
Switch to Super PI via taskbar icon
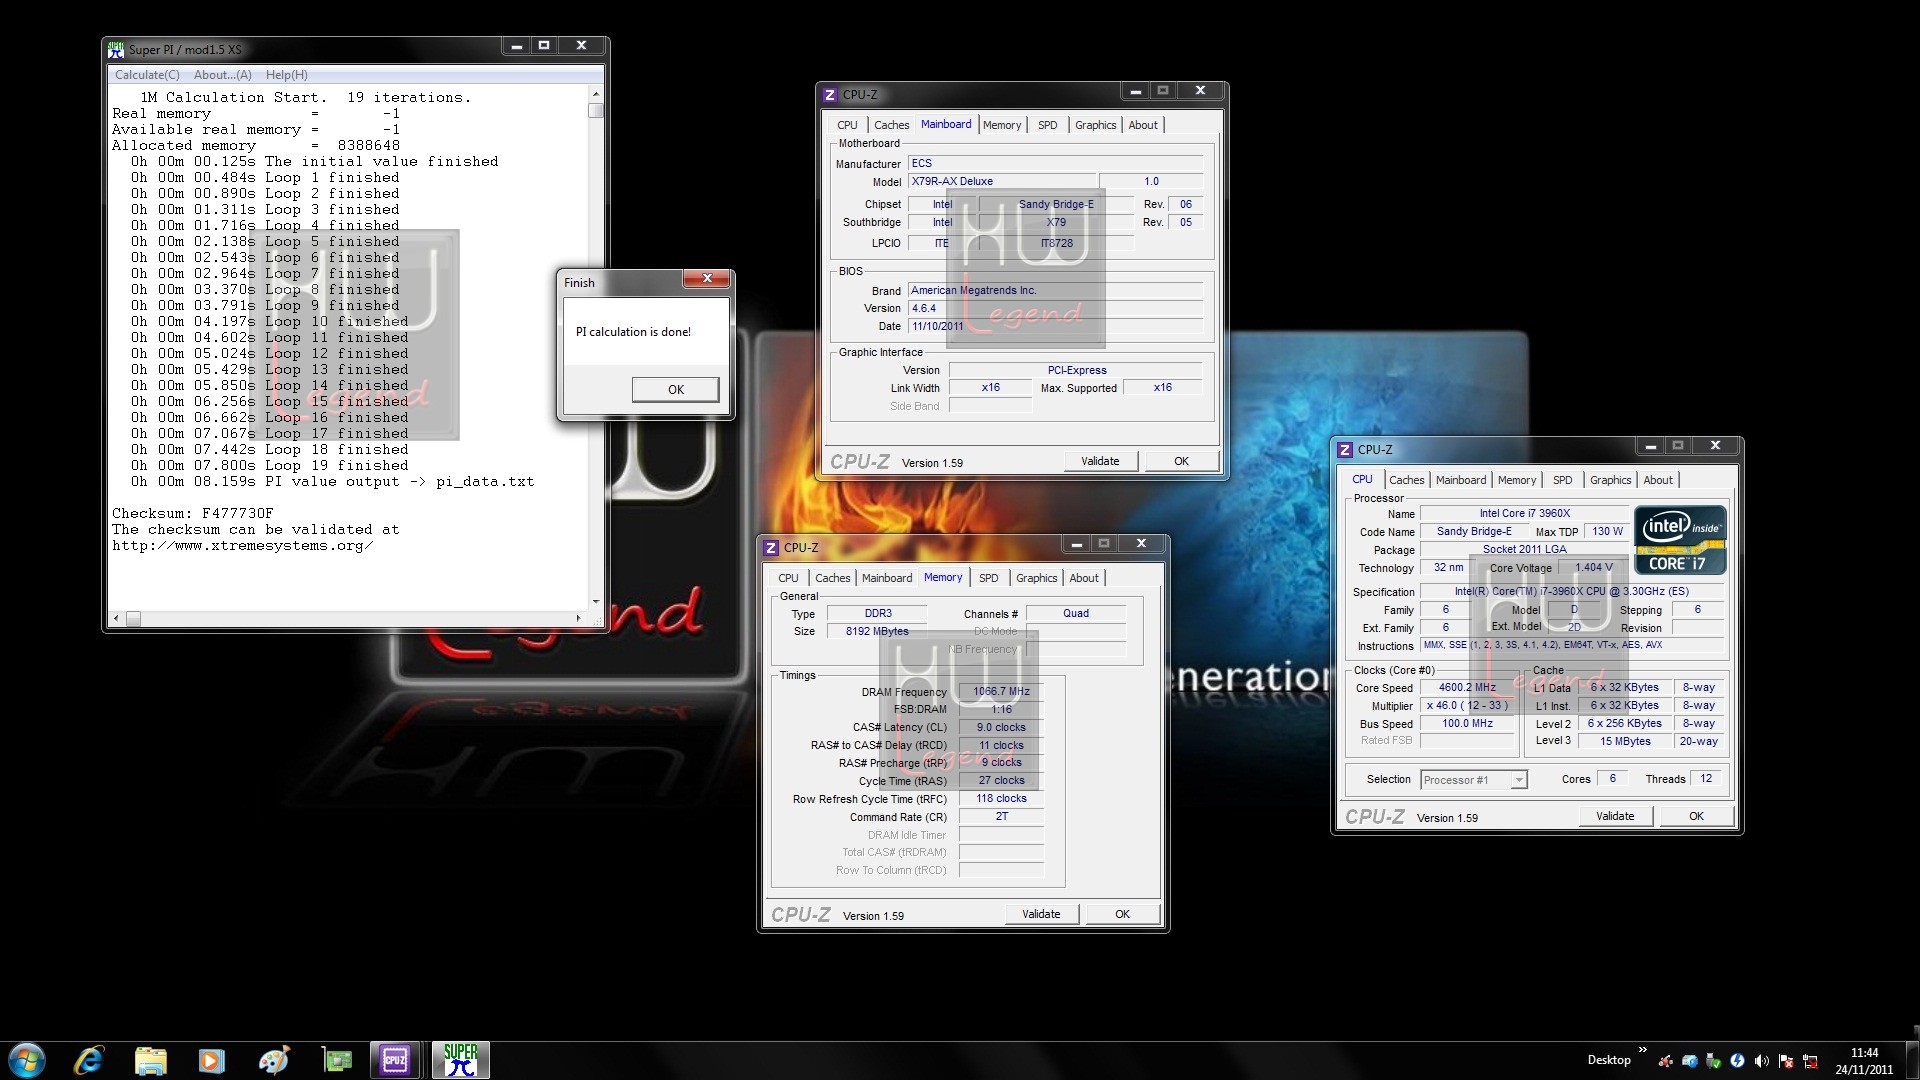[461, 1060]
